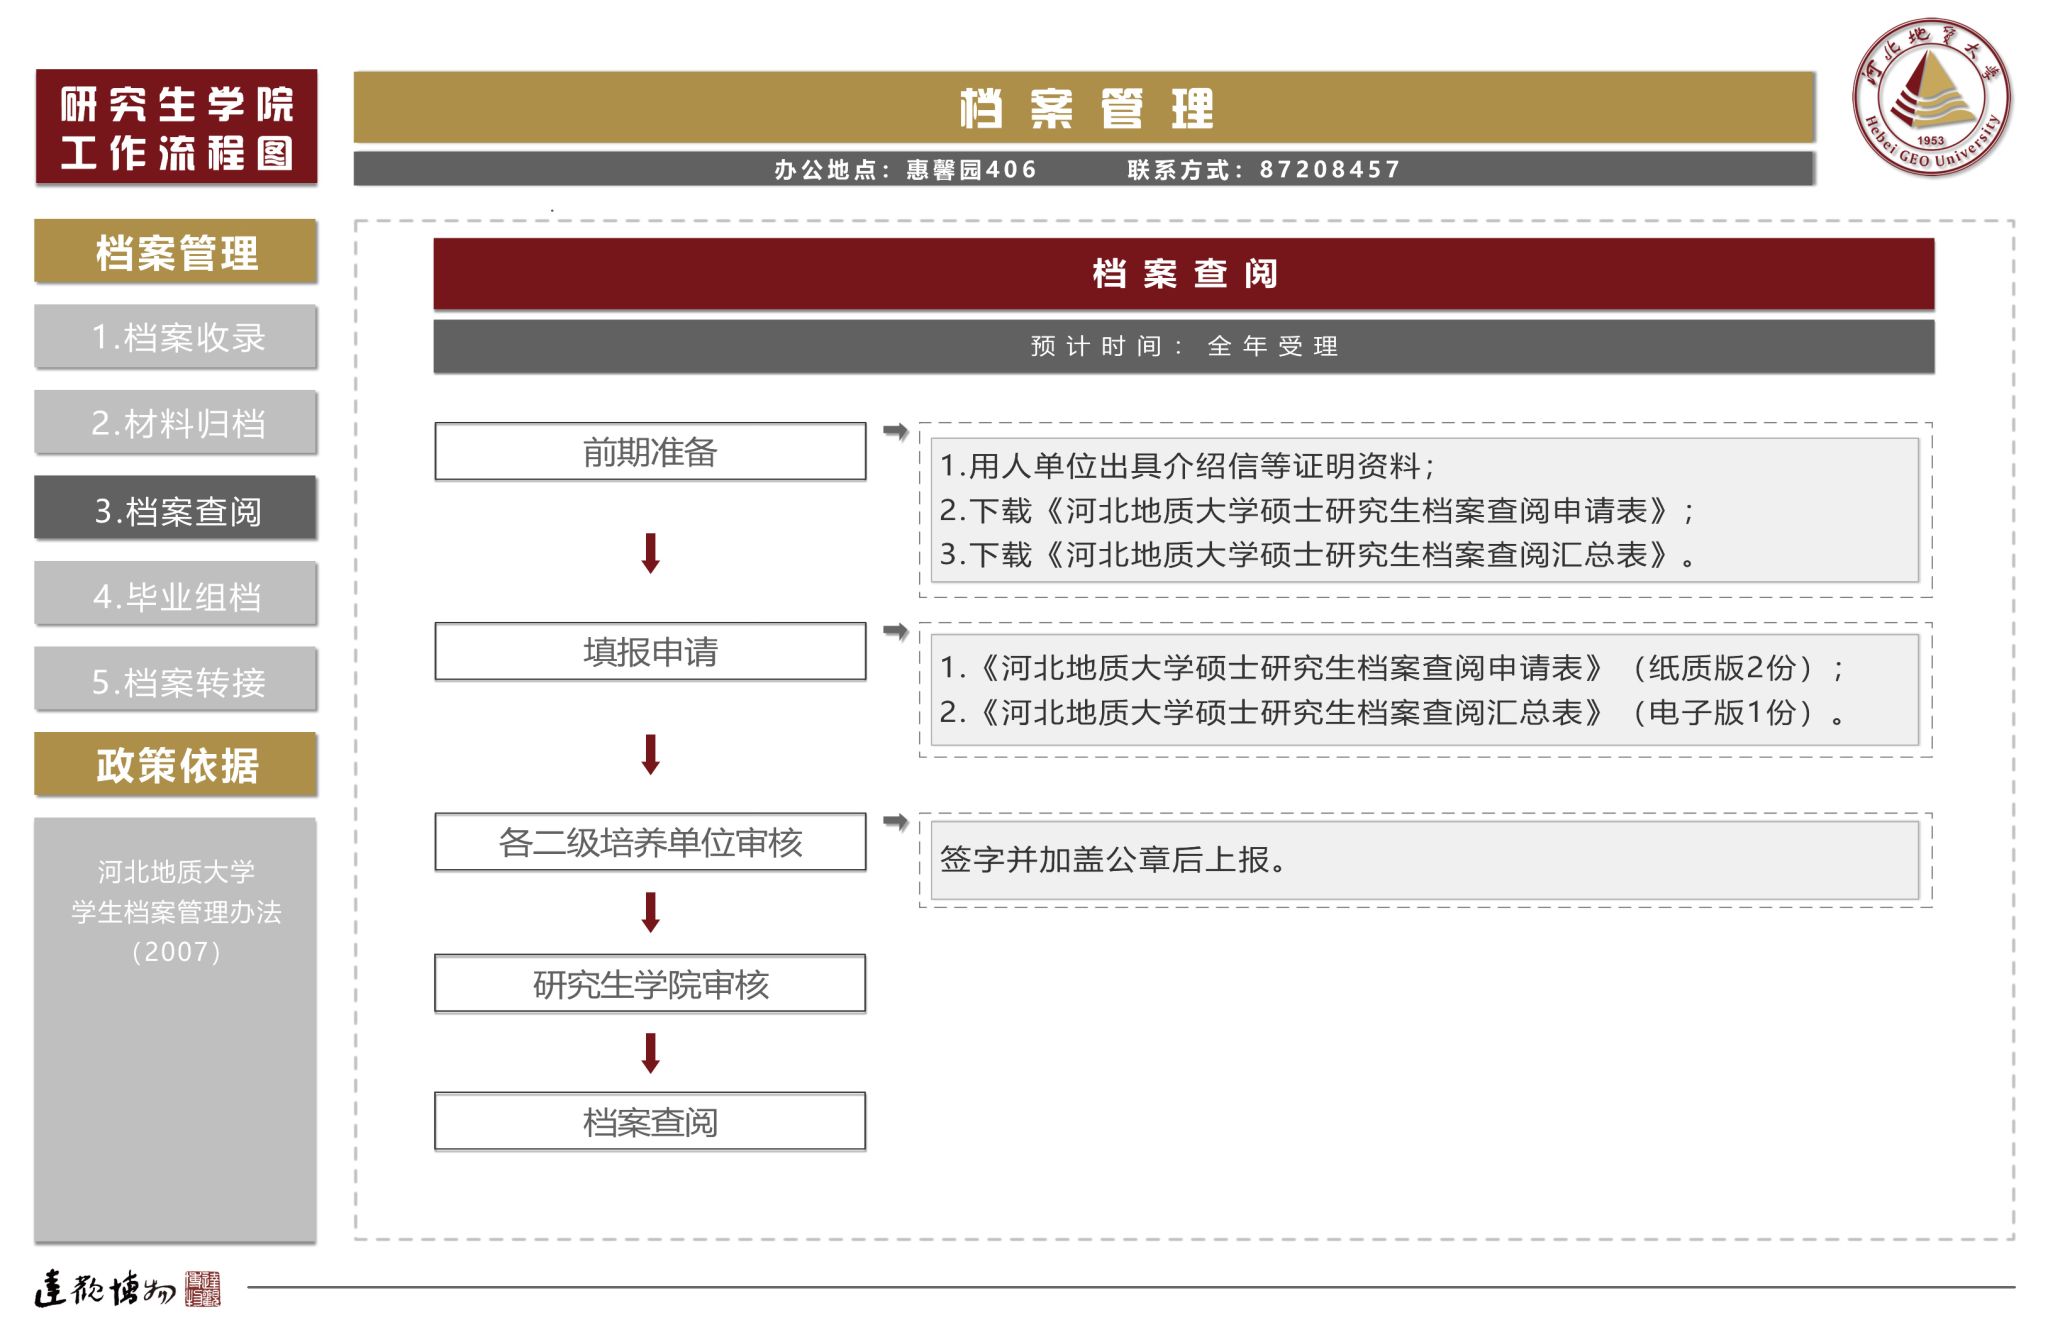Click the red seal stamp beside the calligraphy
Image resolution: width=2048 pixels, height=1325 pixels.
[x=203, y=1289]
